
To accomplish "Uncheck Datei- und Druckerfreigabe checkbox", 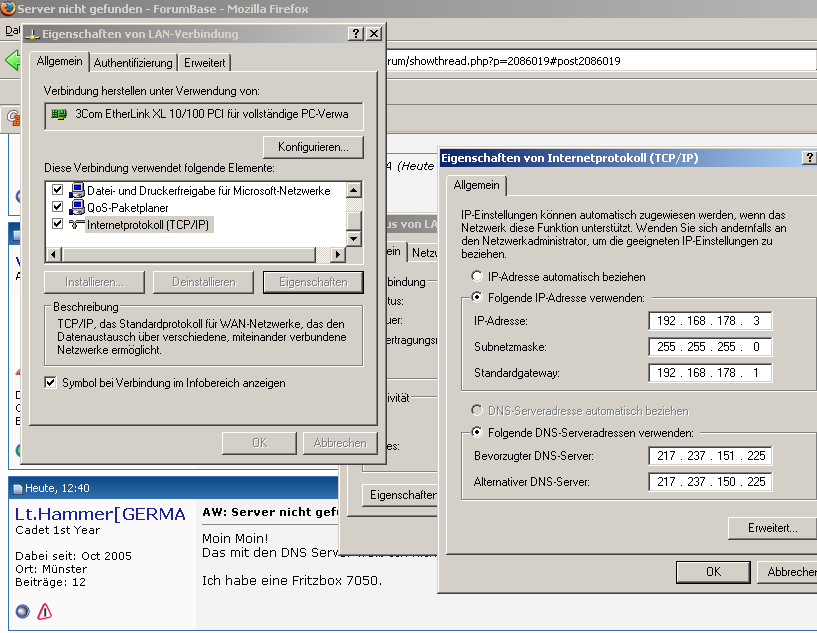I will [57, 190].
